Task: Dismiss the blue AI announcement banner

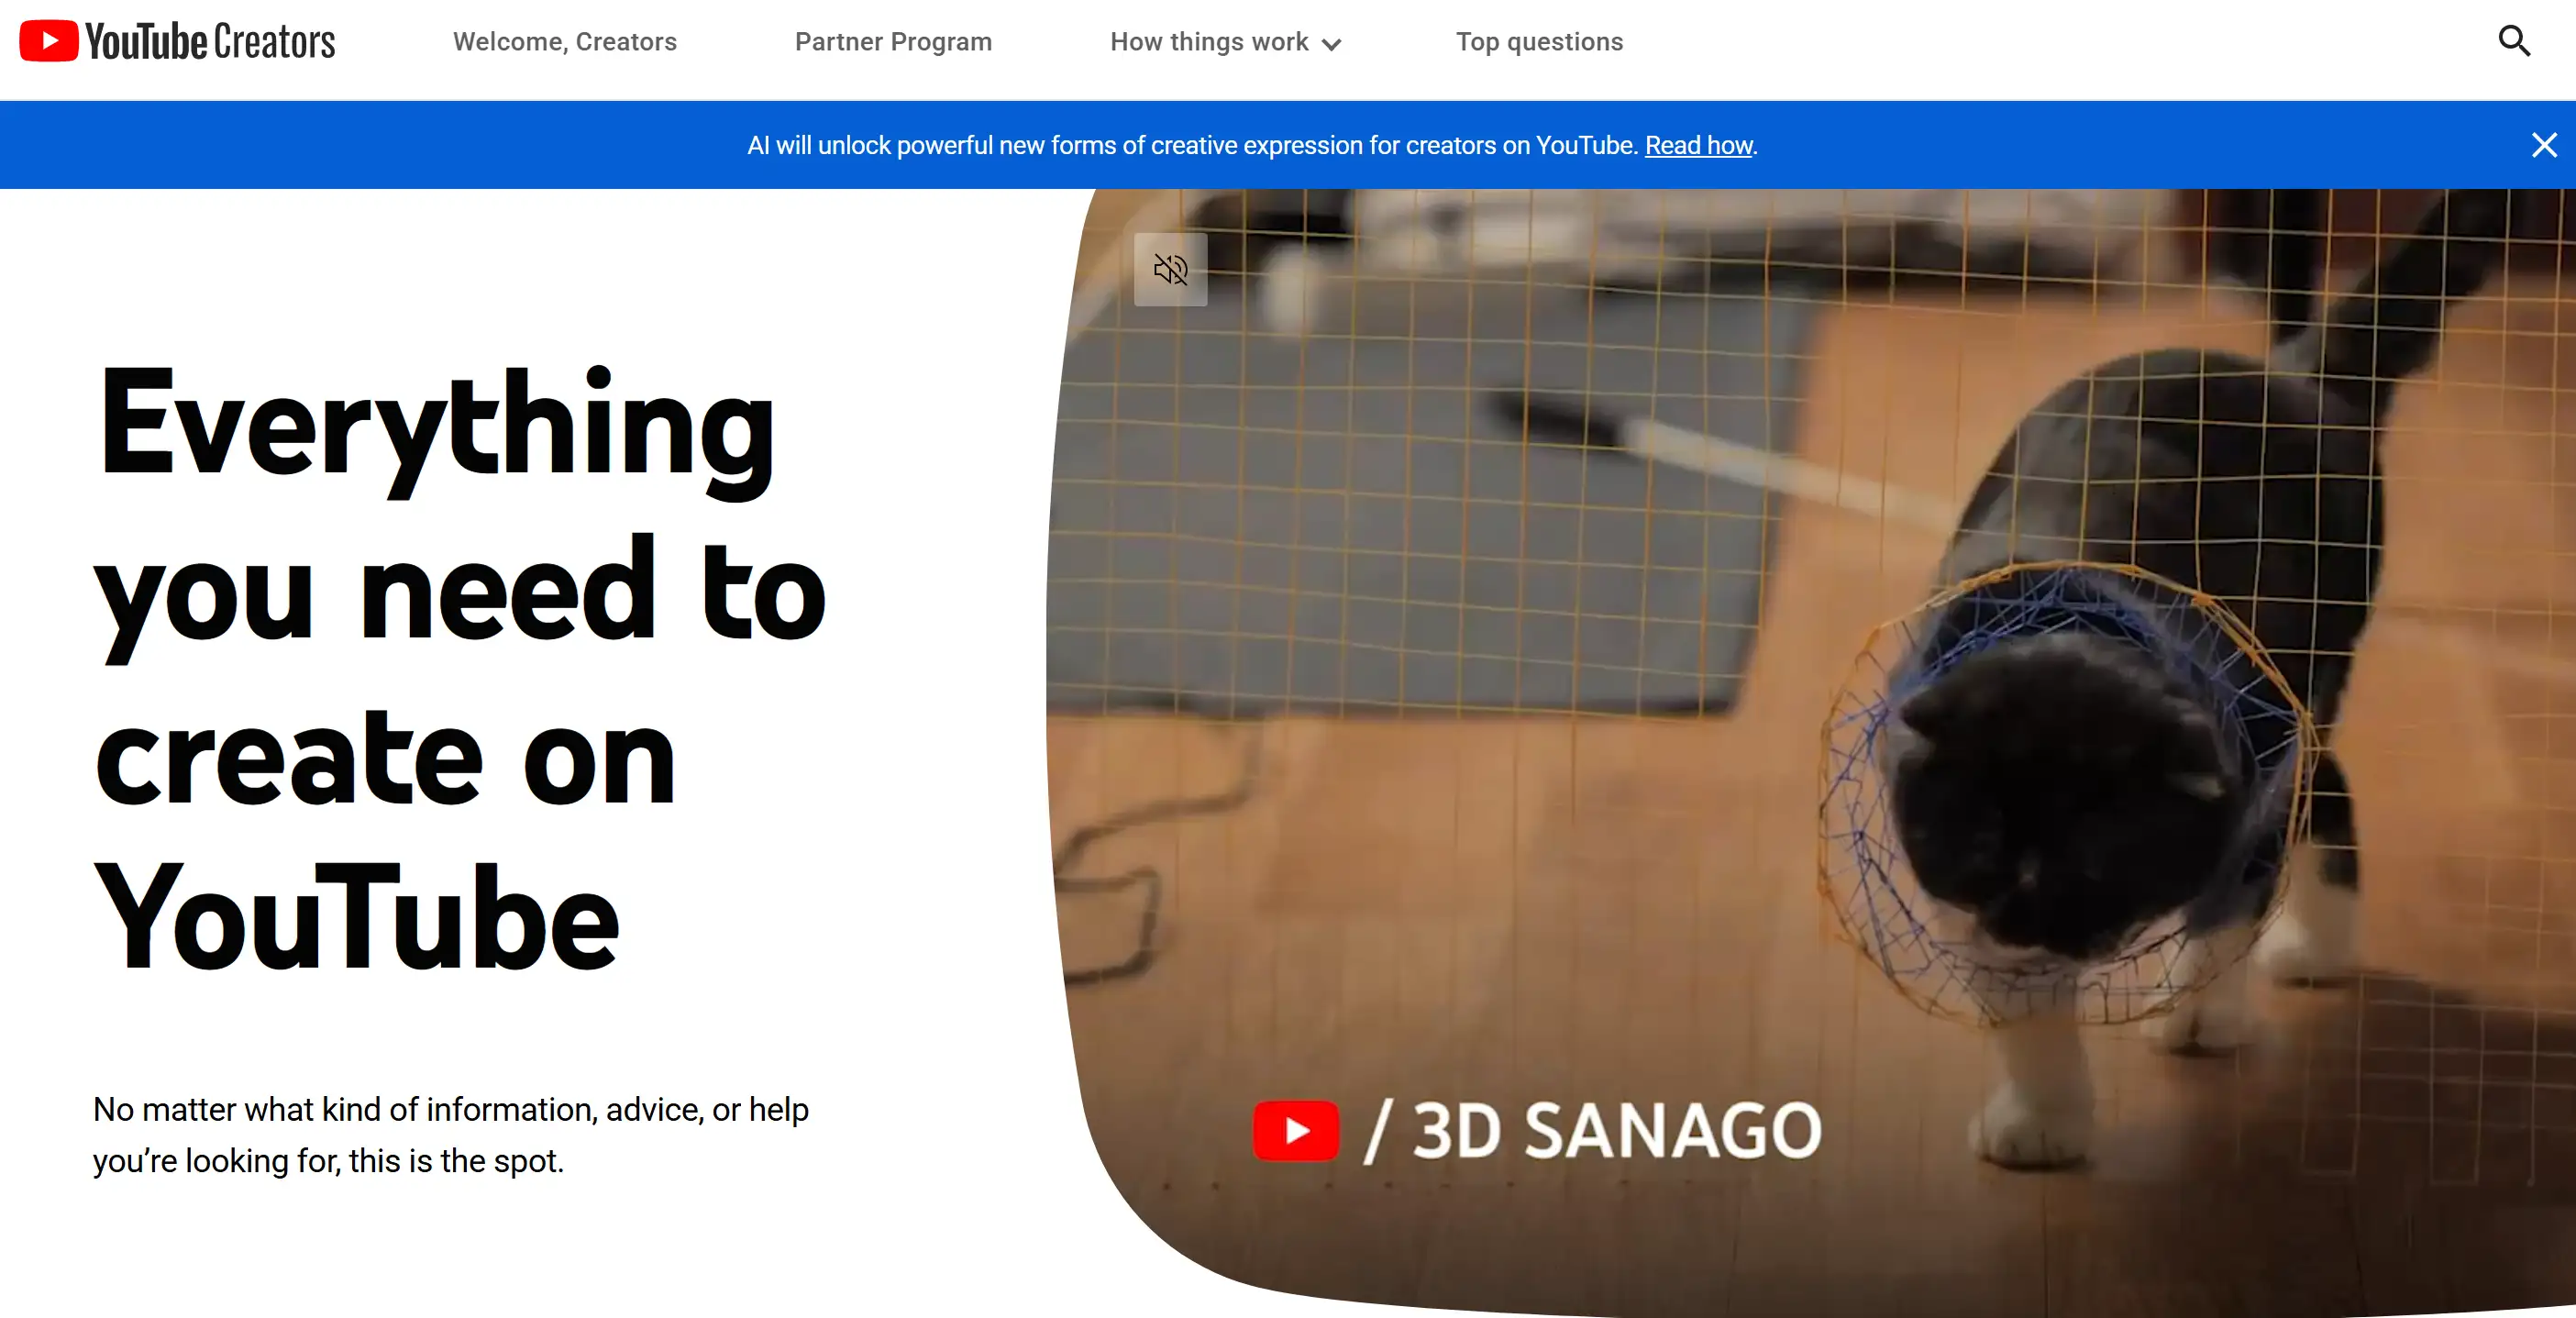Action: click(x=2544, y=145)
